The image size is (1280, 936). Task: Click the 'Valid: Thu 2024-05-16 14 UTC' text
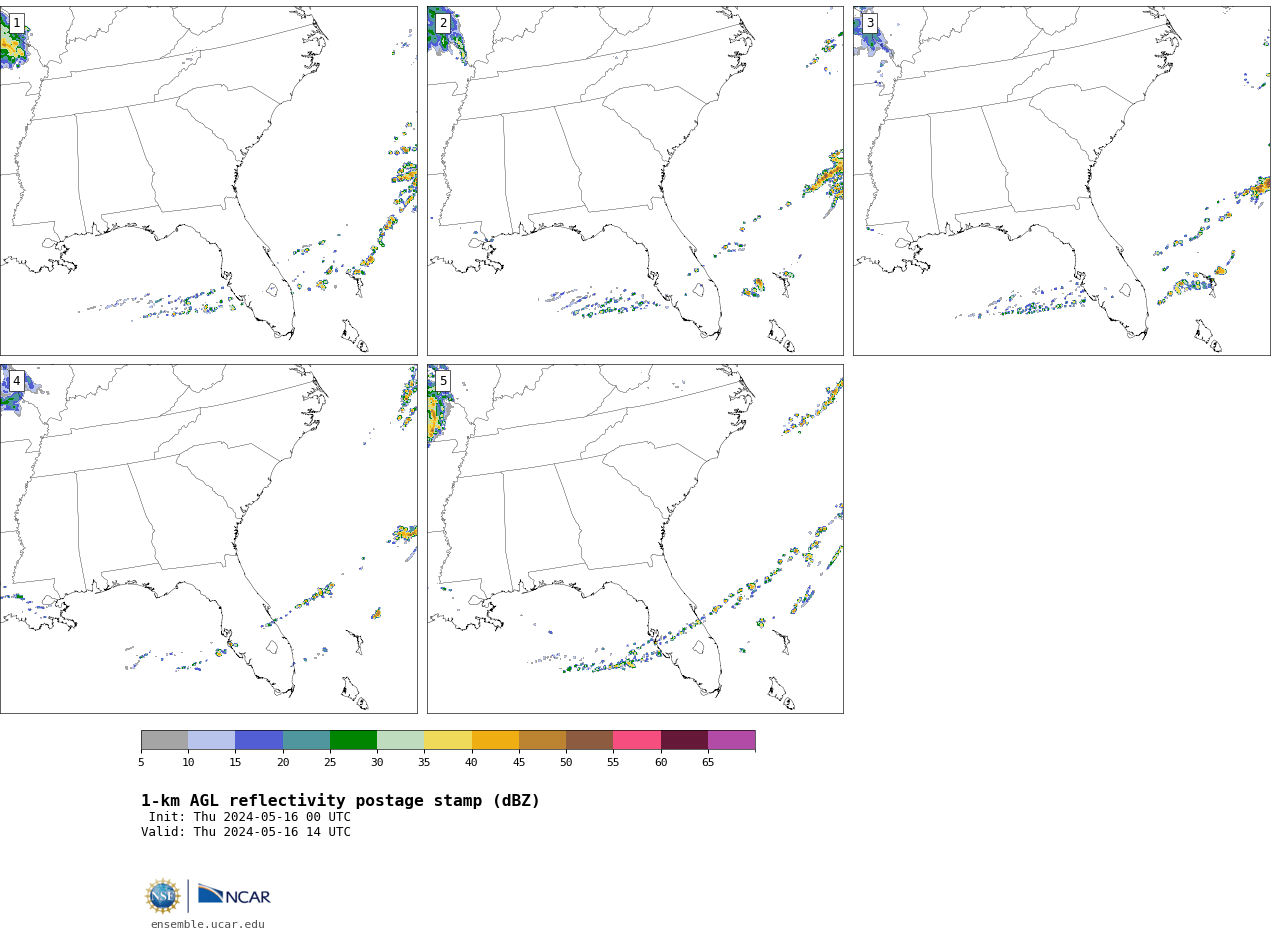tap(246, 832)
